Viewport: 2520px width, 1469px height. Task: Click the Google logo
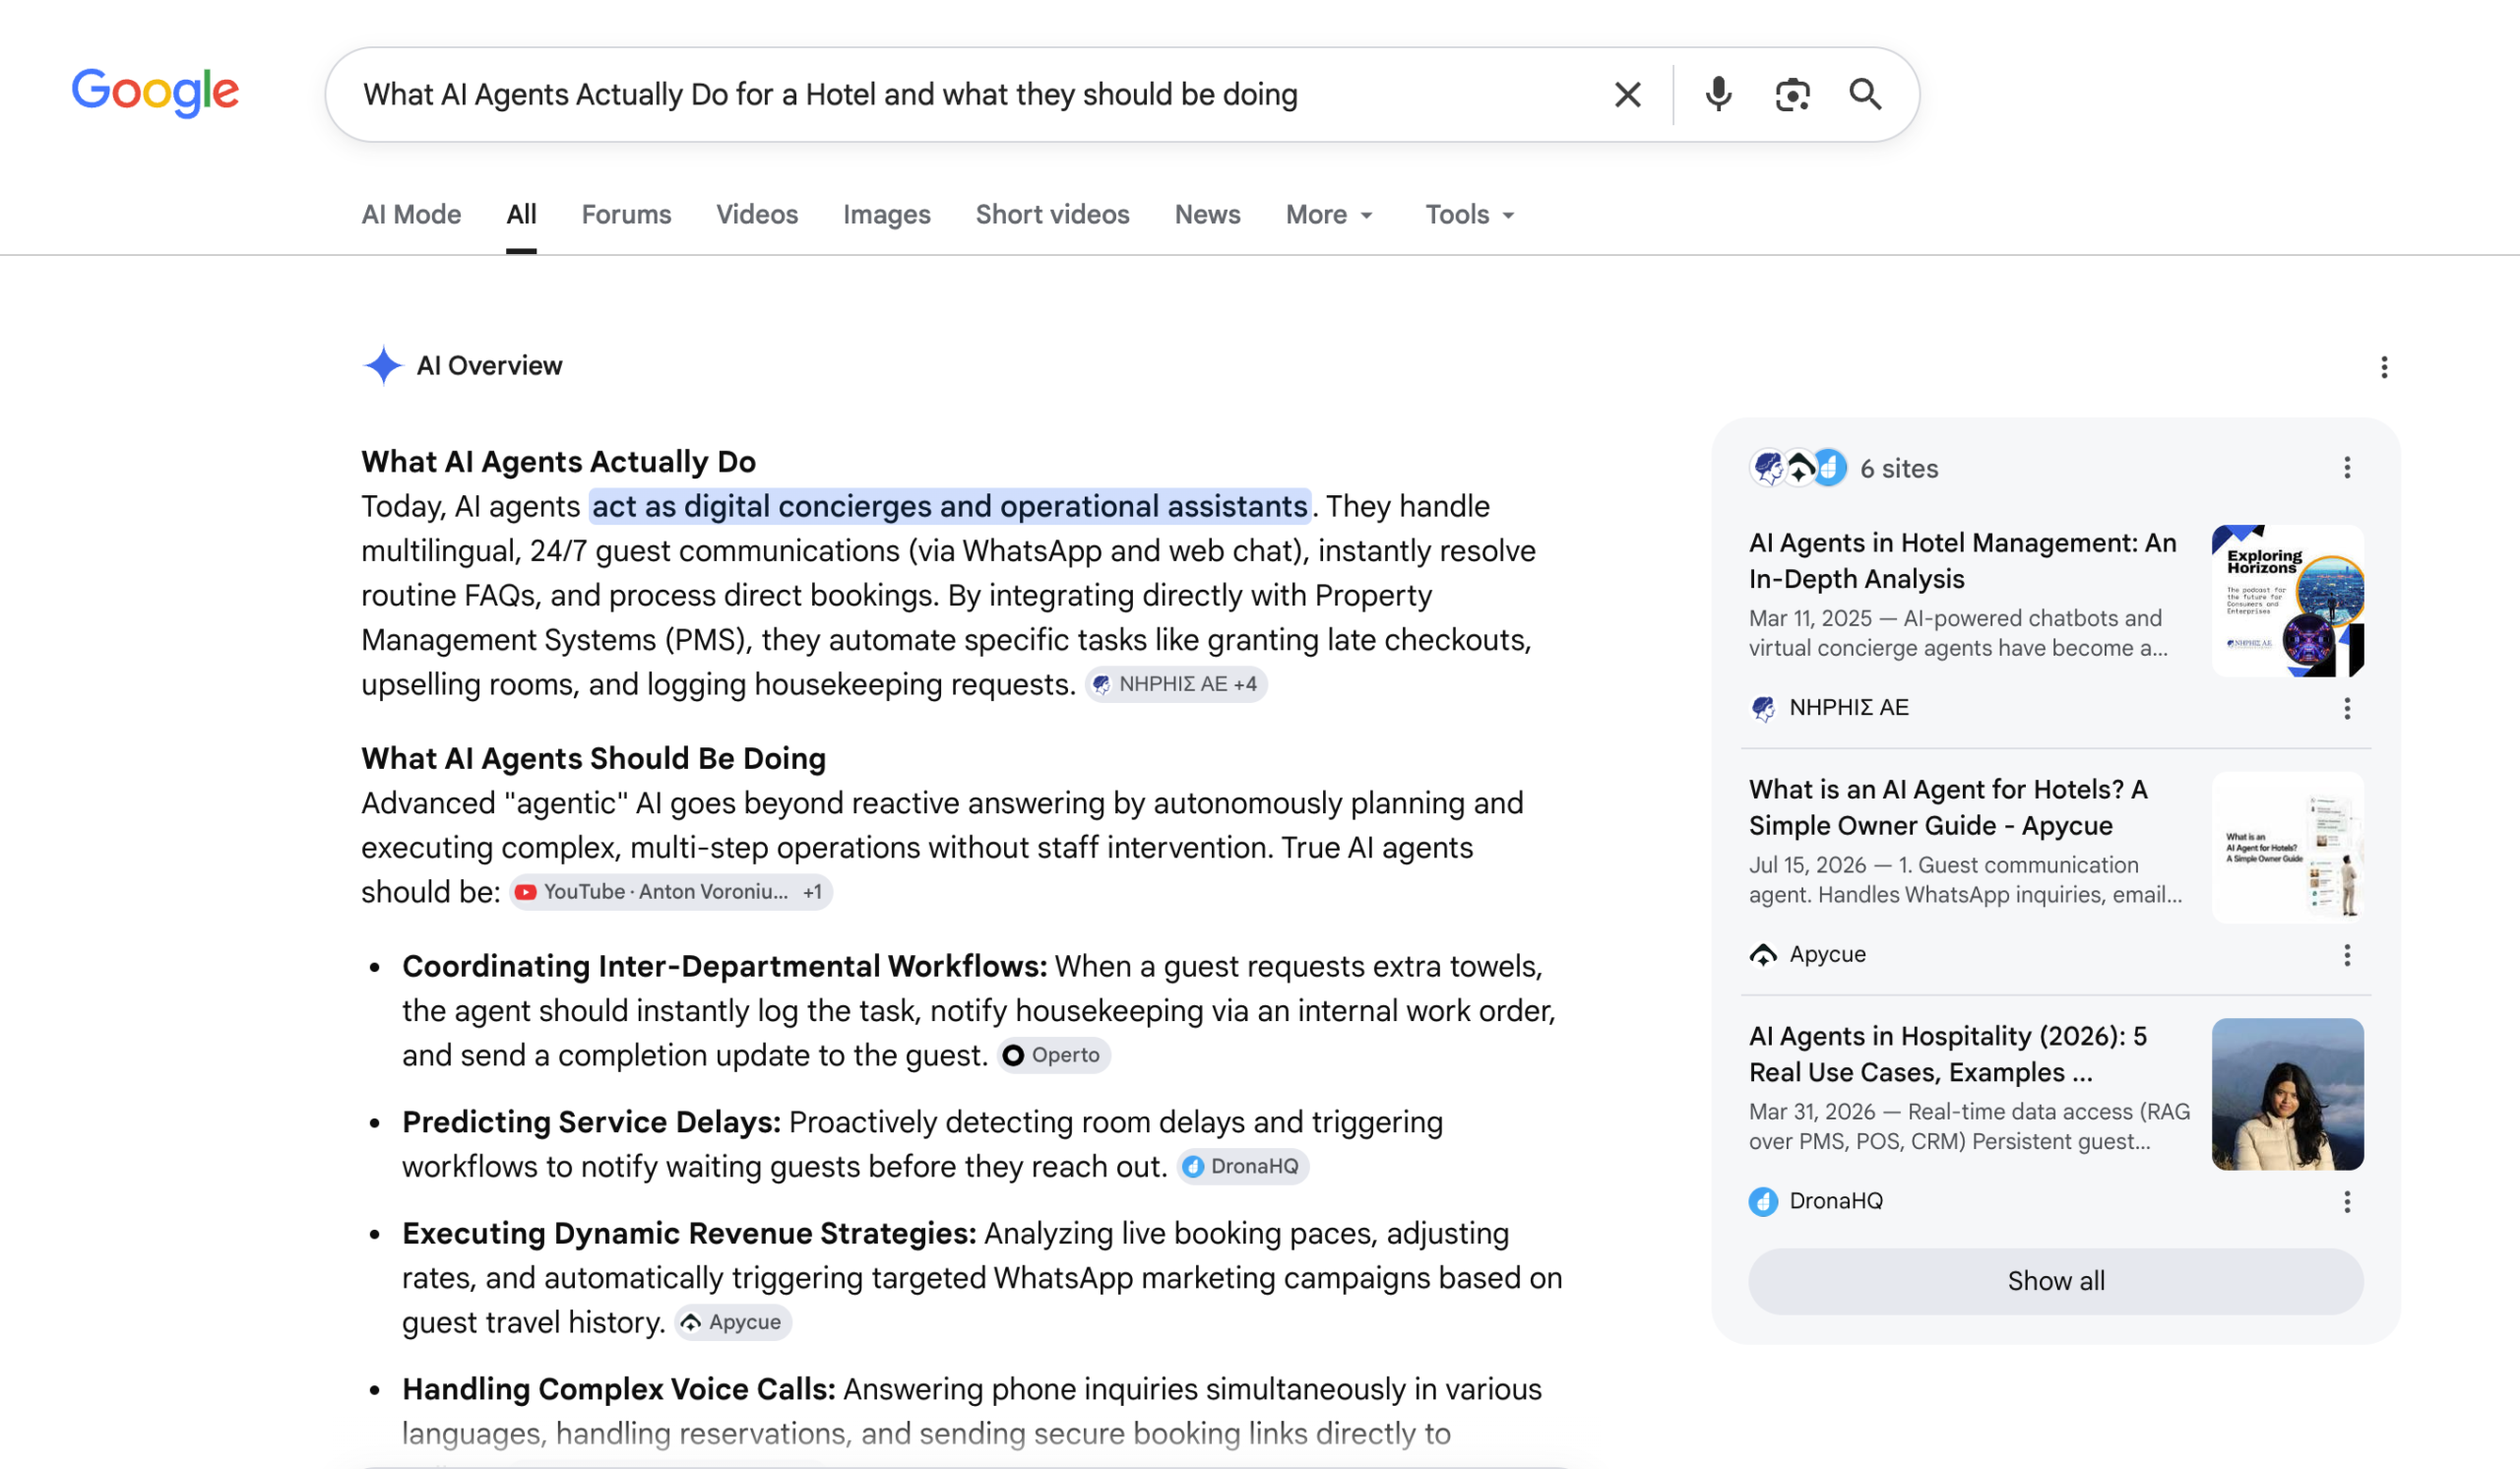tap(155, 93)
